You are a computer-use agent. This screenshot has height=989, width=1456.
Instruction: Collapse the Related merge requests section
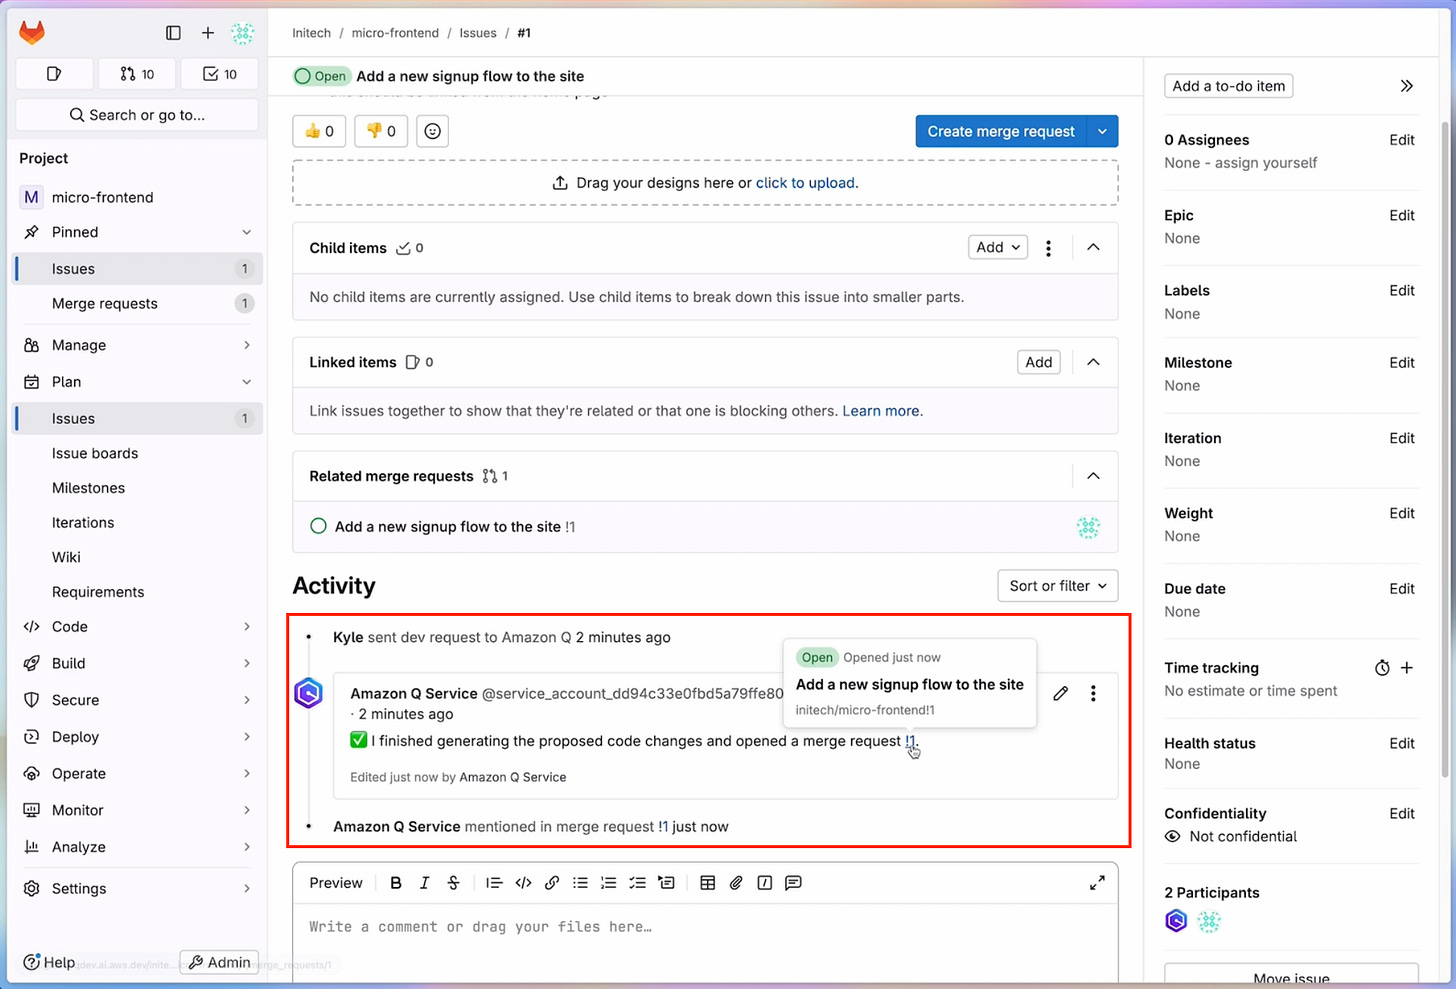tap(1093, 476)
